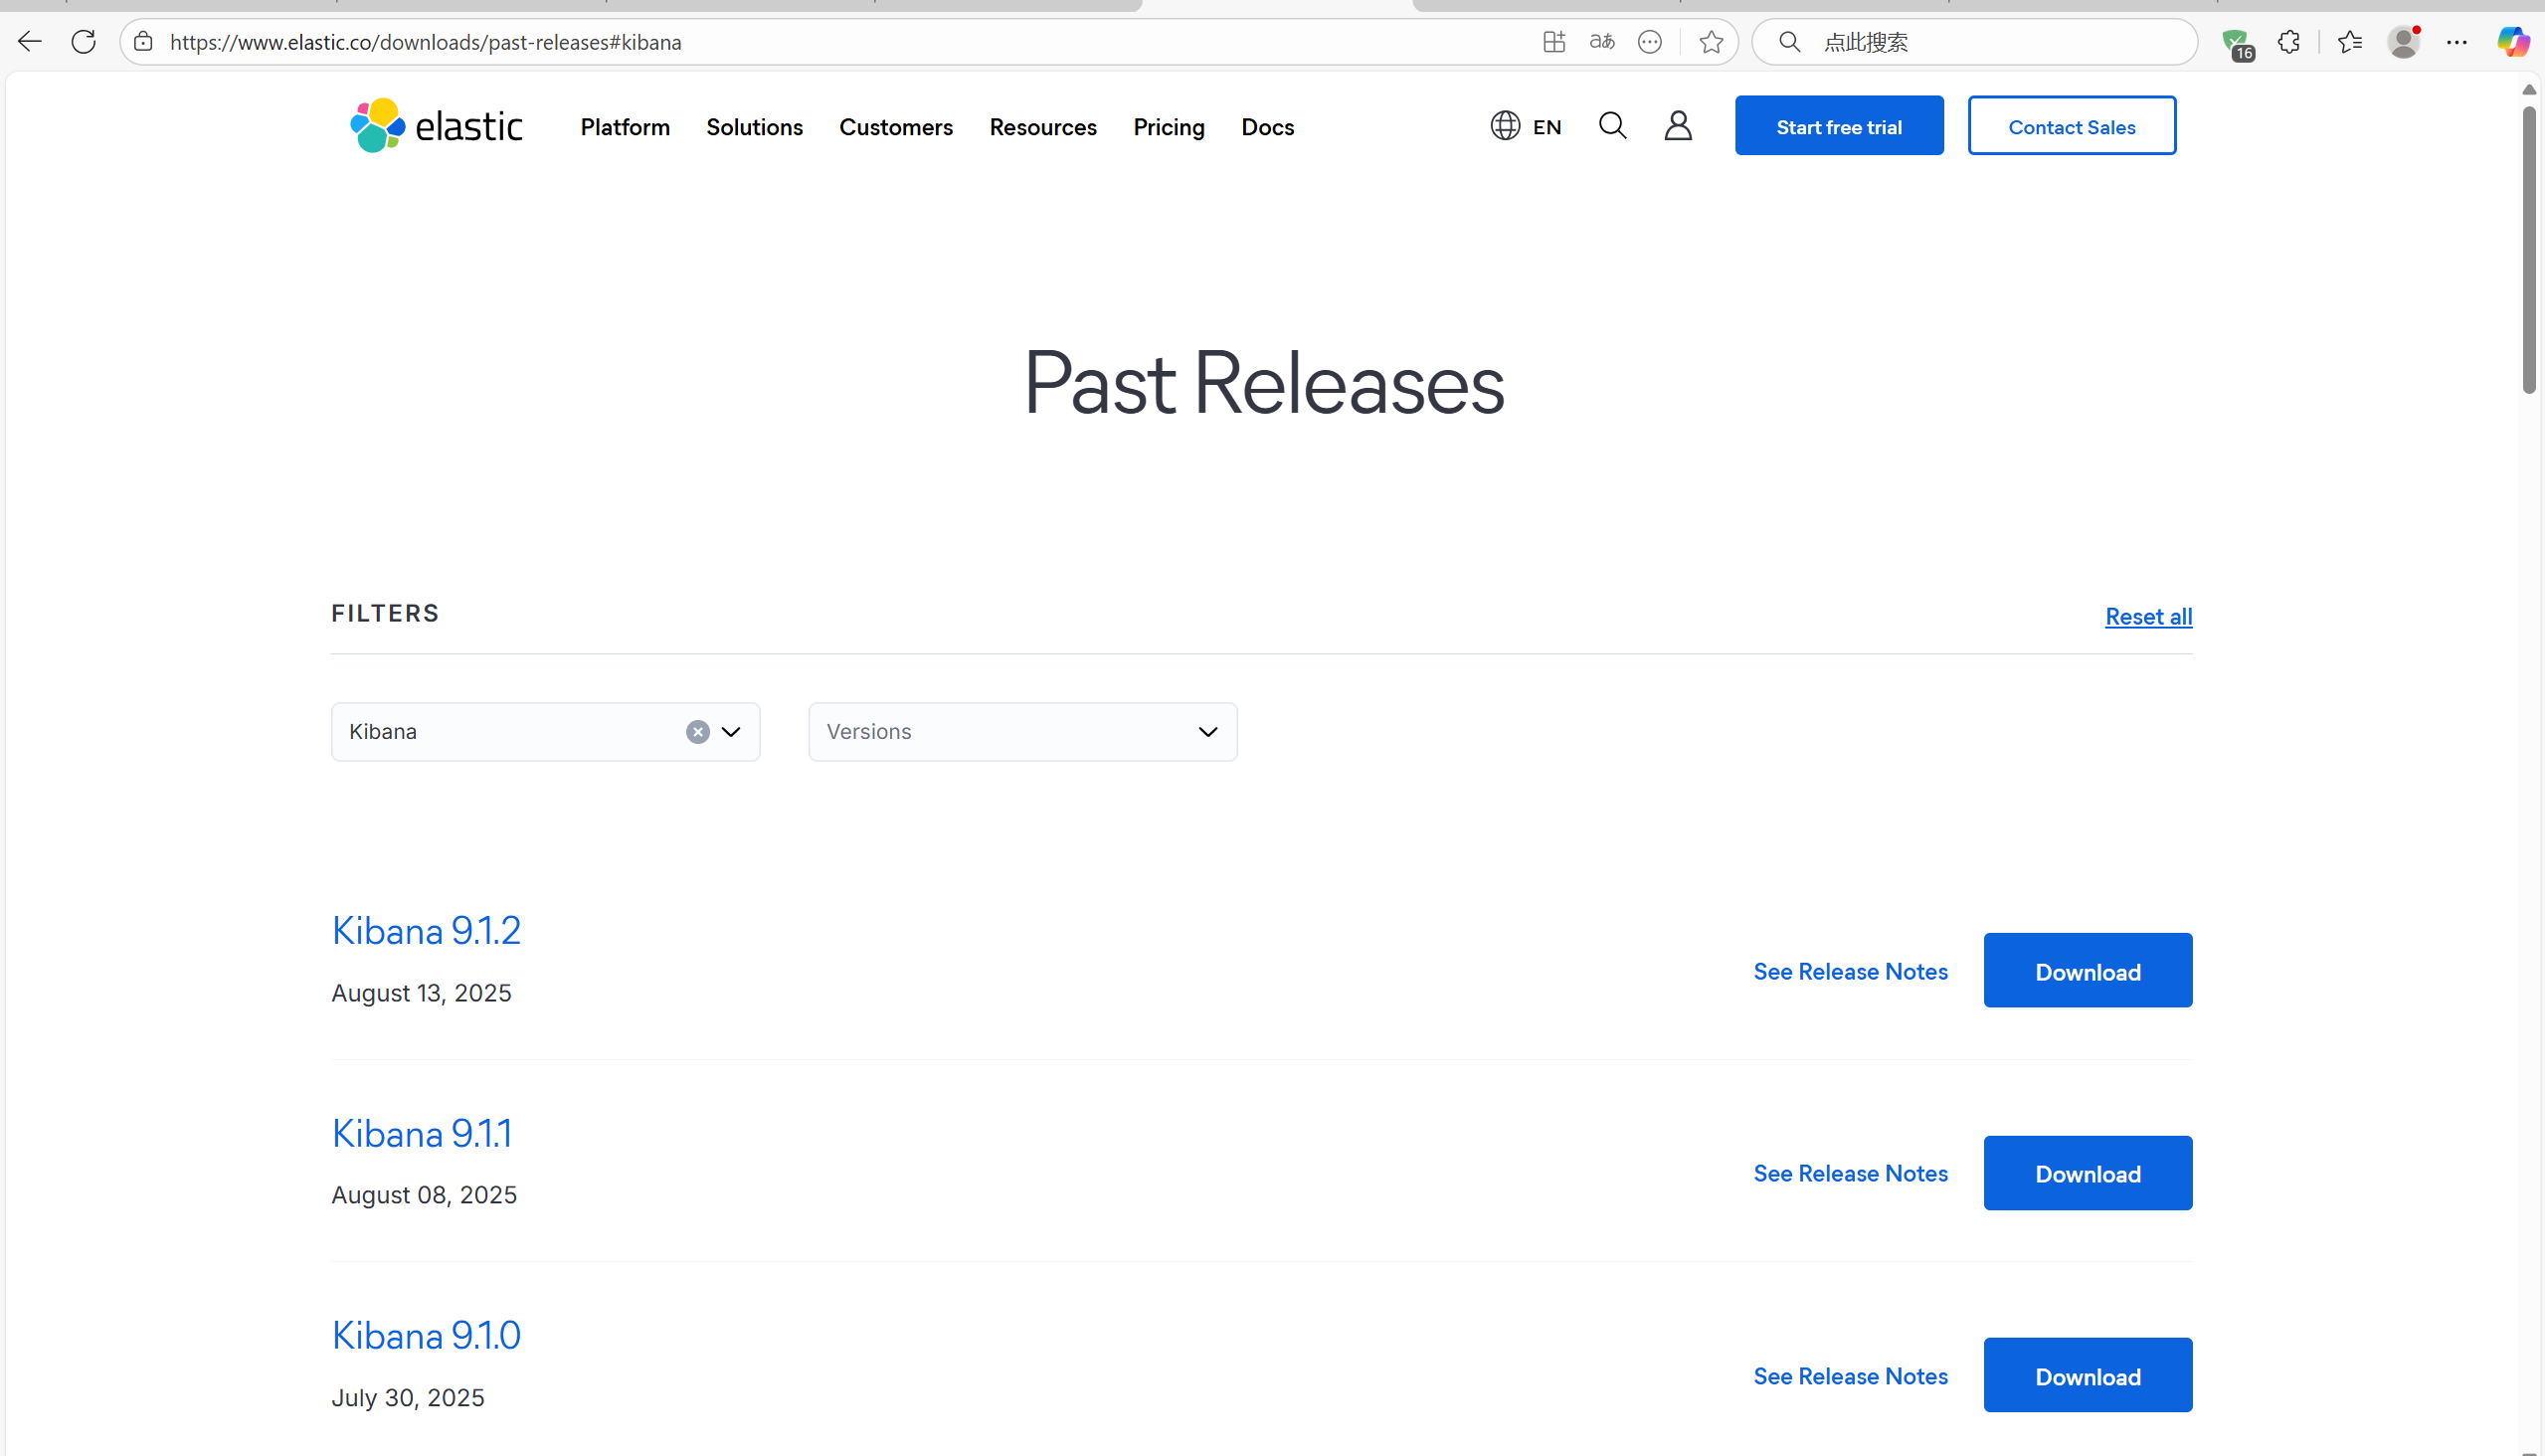Click Start free trial button
This screenshot has height=1456, width=2545.
(x=1839, y=126)
